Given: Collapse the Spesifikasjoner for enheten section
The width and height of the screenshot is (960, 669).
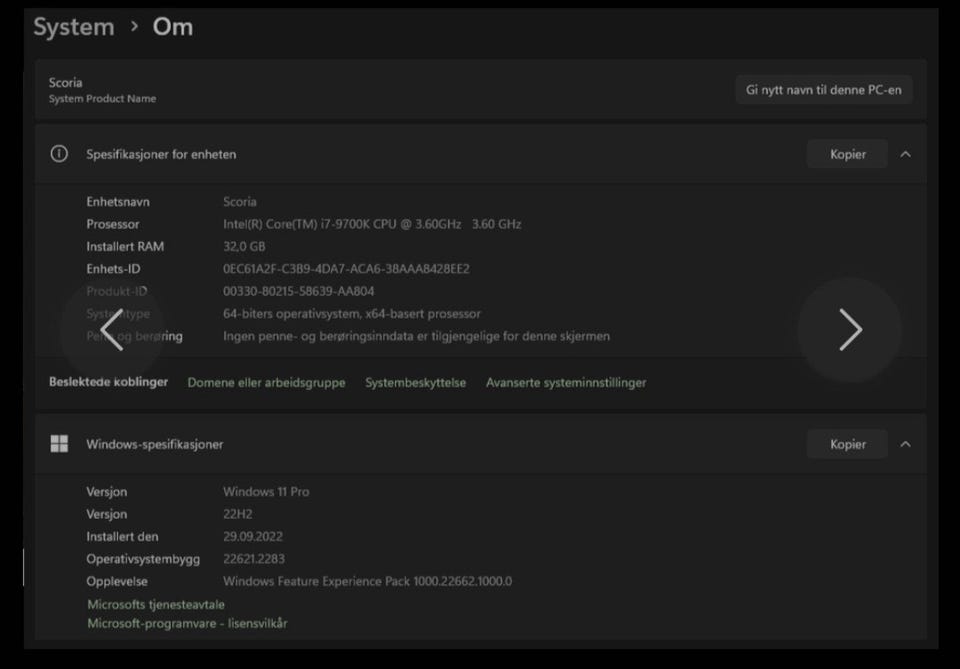Looking at the screenshot, I should click(906, 154).
